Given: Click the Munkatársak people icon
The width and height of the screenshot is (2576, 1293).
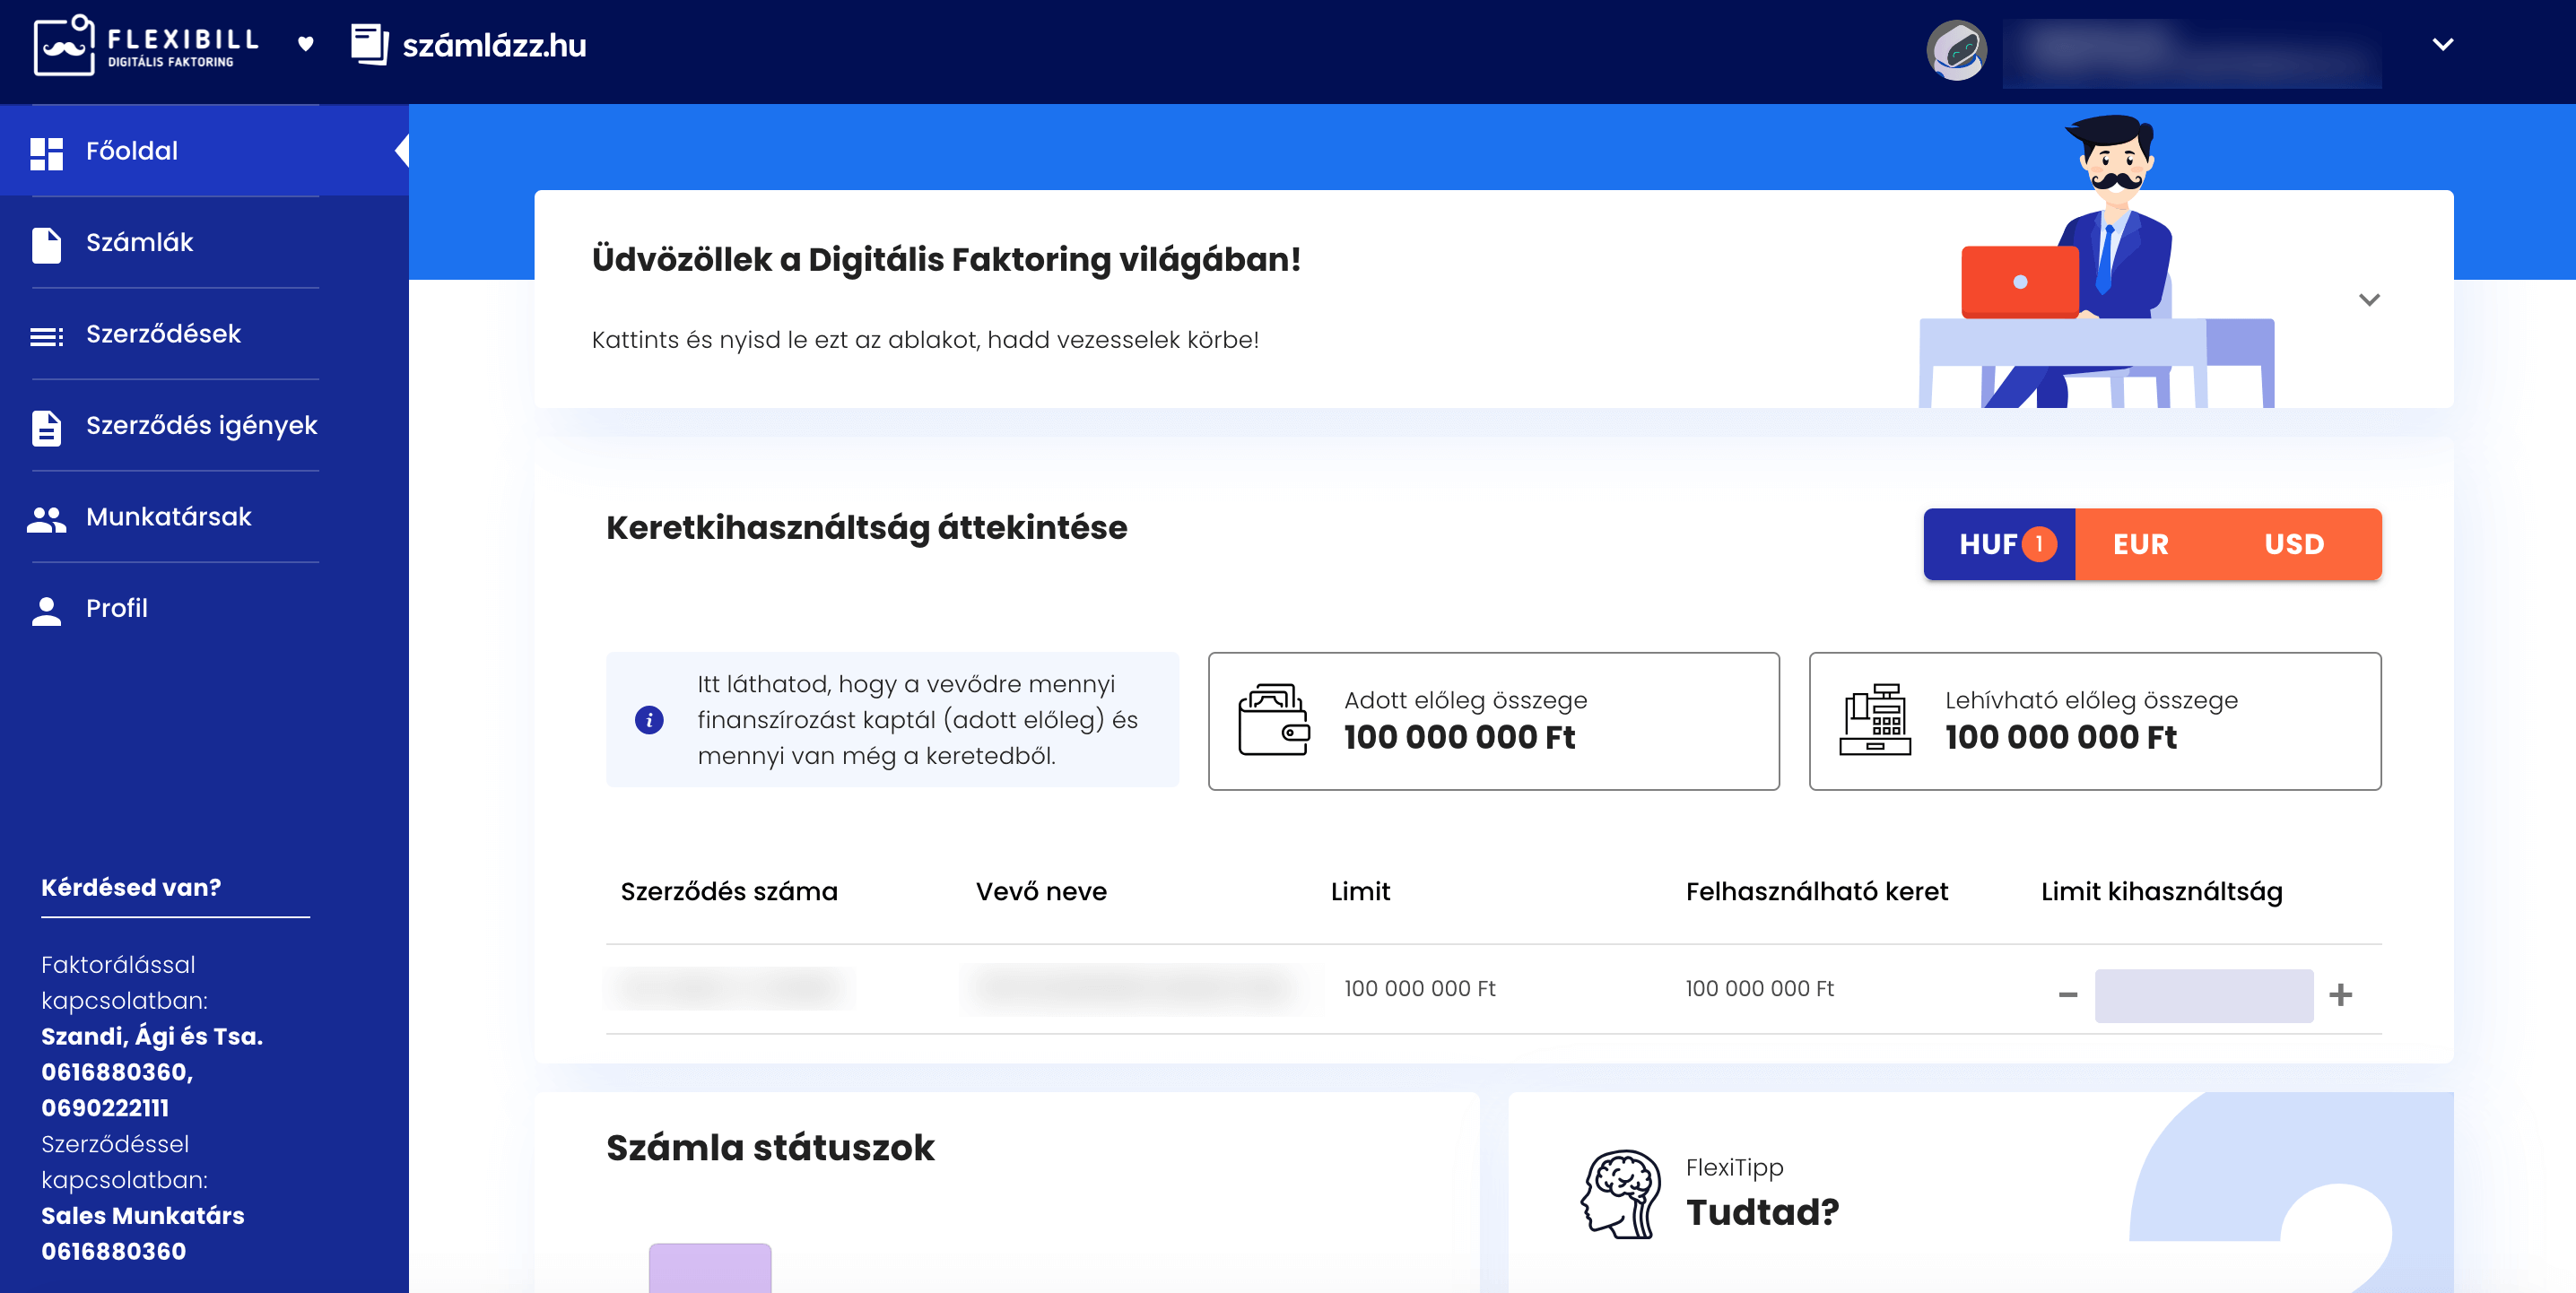Looking at the screenshot, I should pos(46,519).
